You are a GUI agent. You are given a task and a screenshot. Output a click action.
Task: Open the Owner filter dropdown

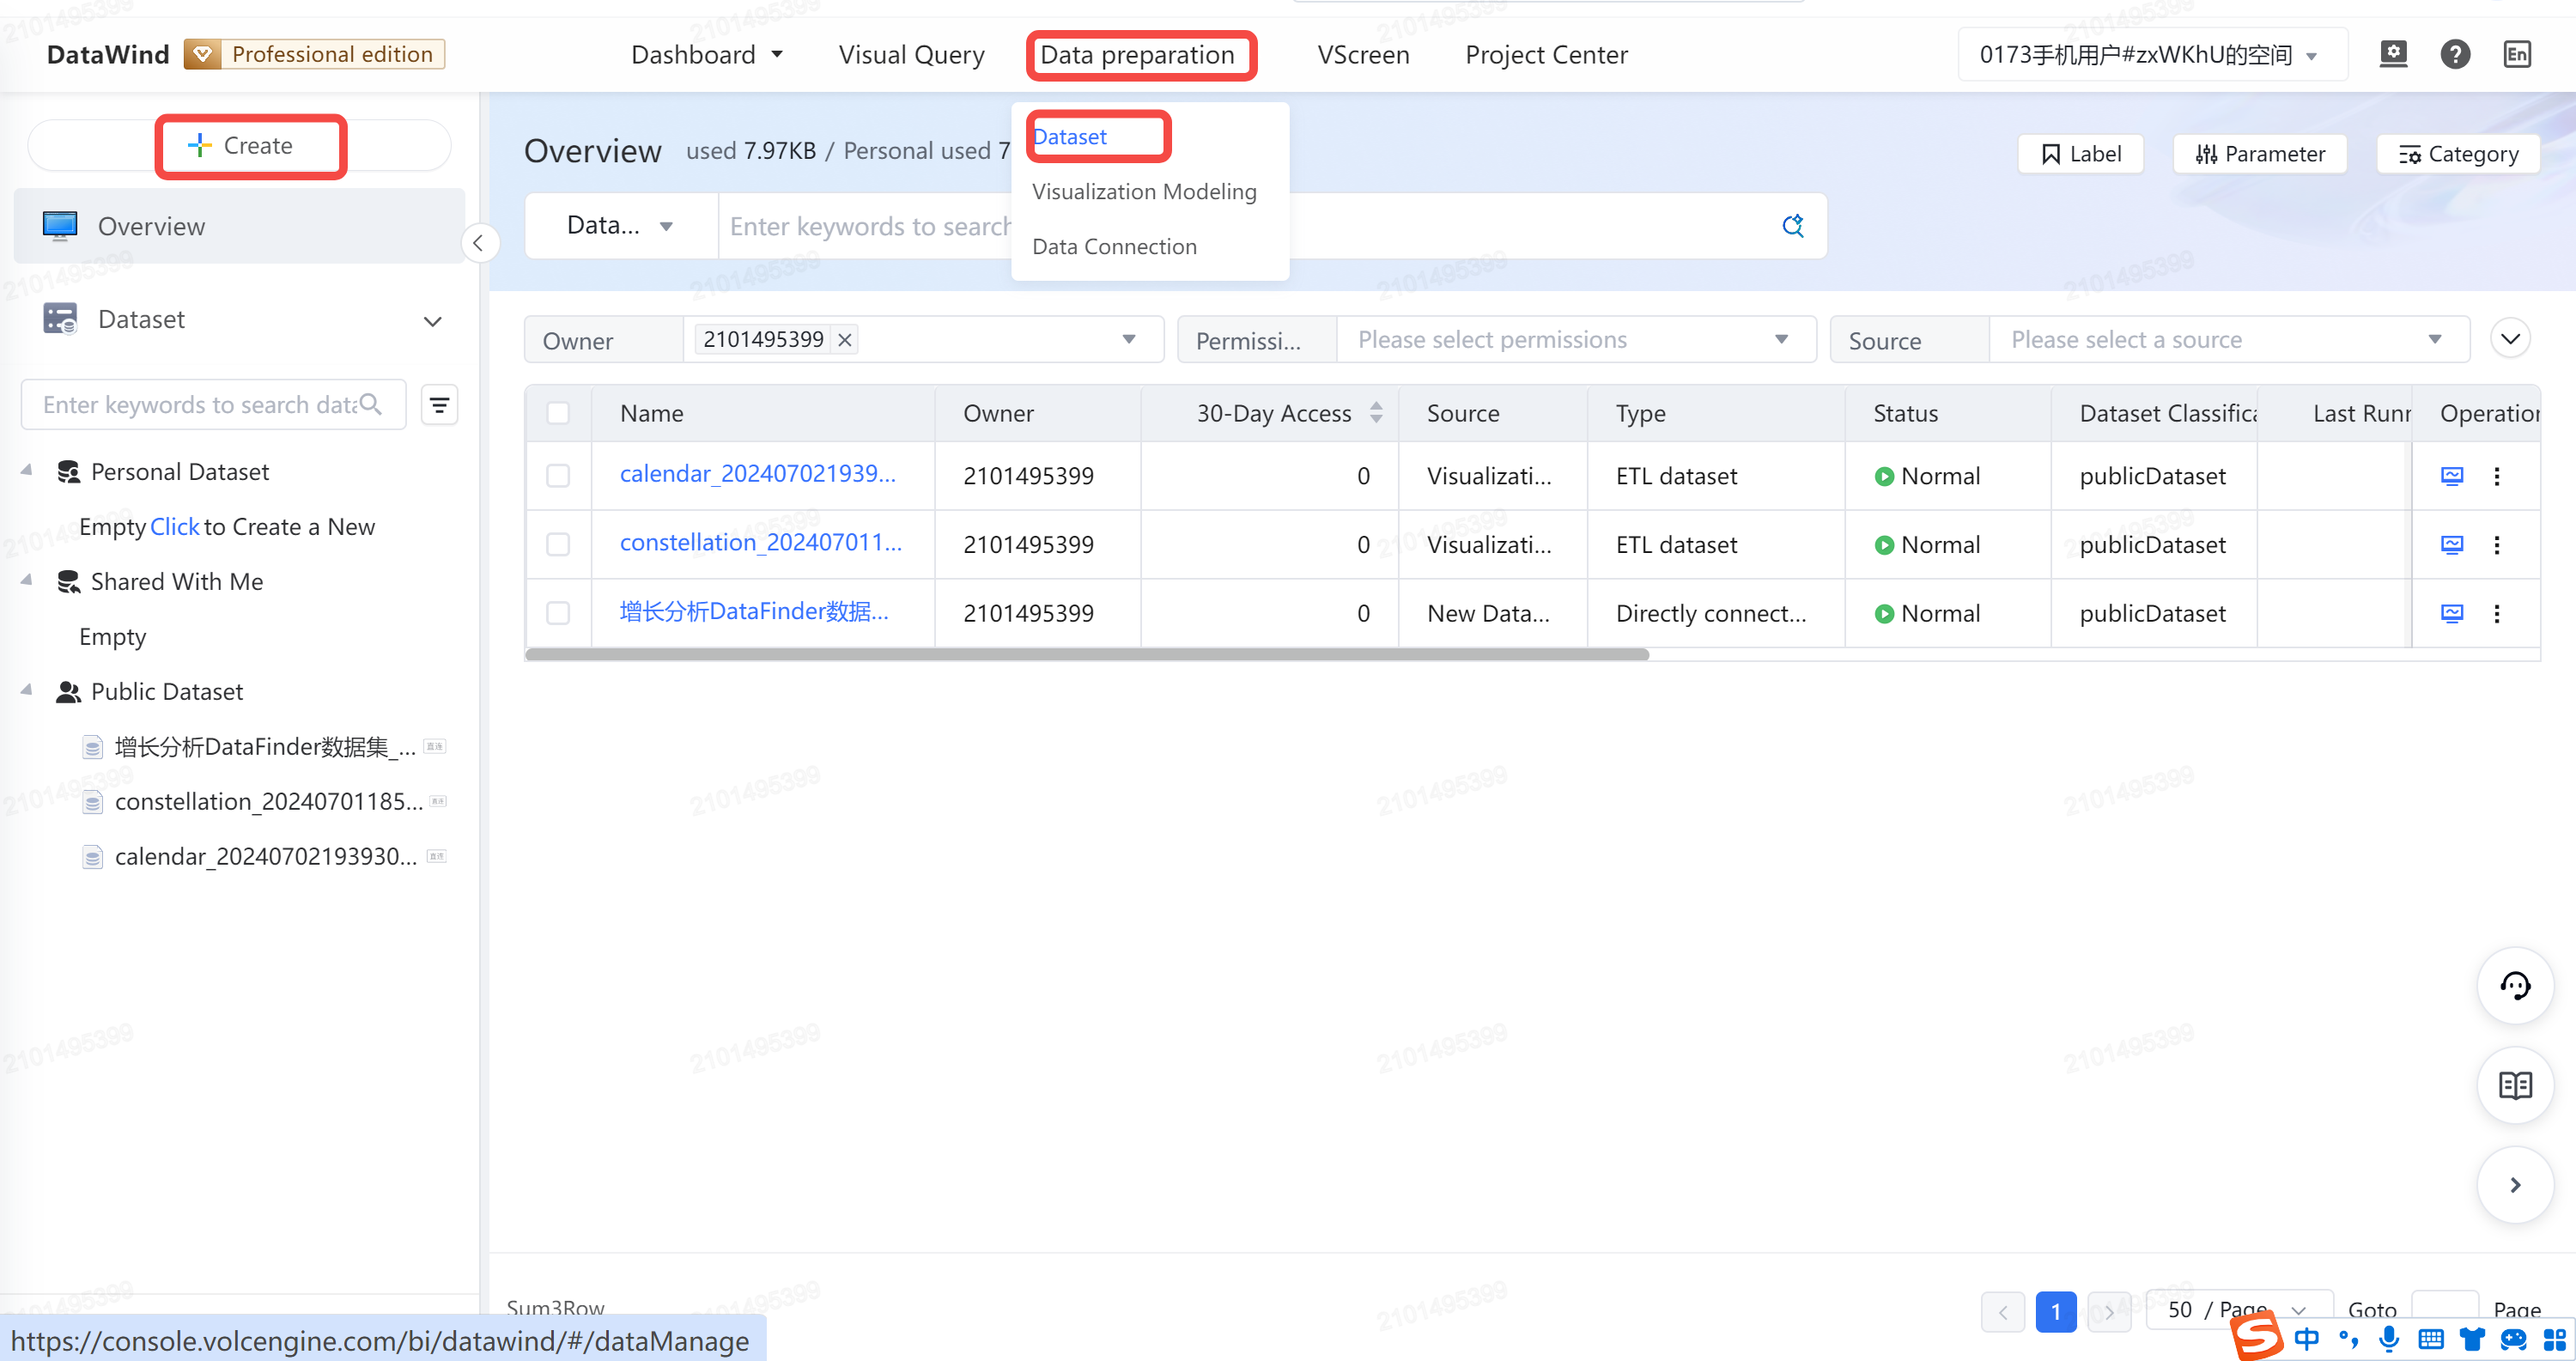point(1129,340)
